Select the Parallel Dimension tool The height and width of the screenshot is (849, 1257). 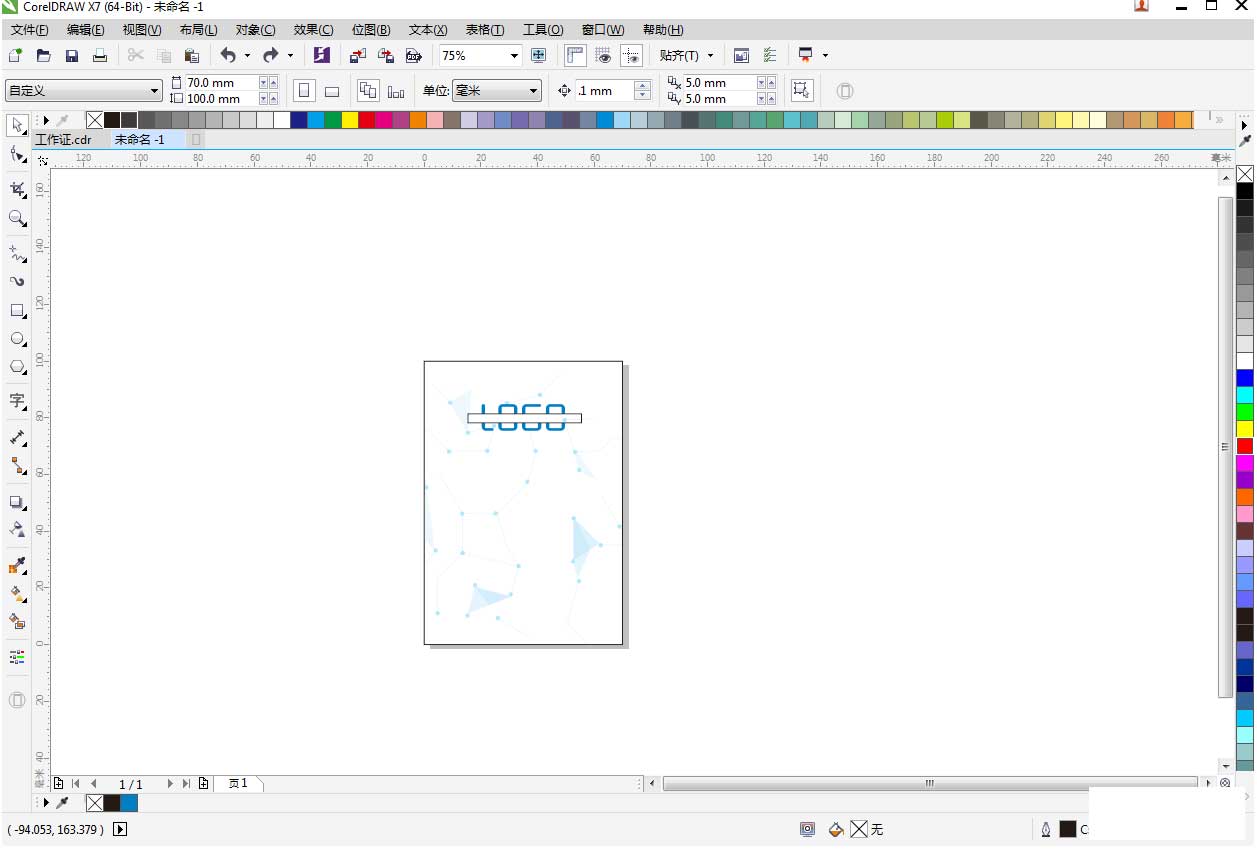pos(17,437)
